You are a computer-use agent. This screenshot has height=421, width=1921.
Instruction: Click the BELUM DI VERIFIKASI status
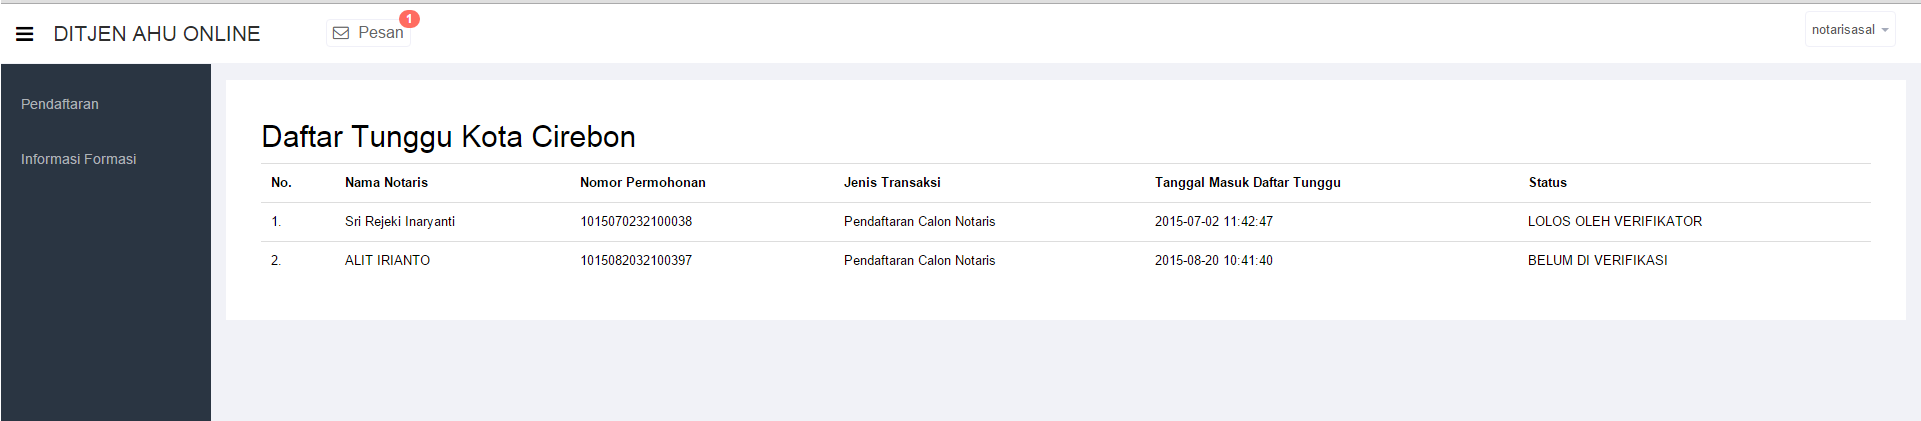[1598, 260]
